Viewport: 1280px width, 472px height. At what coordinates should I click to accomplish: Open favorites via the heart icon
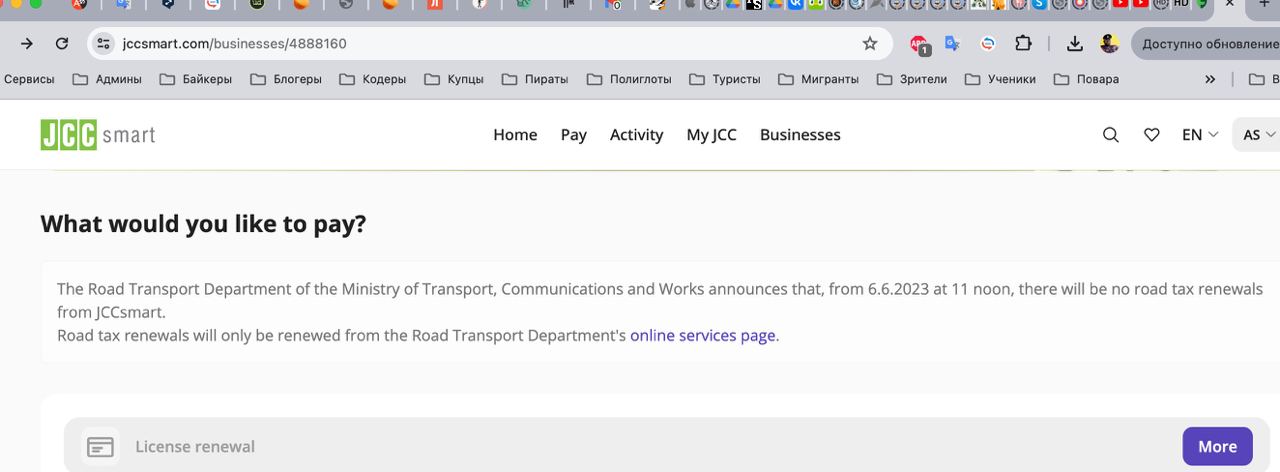[1151, 135]
